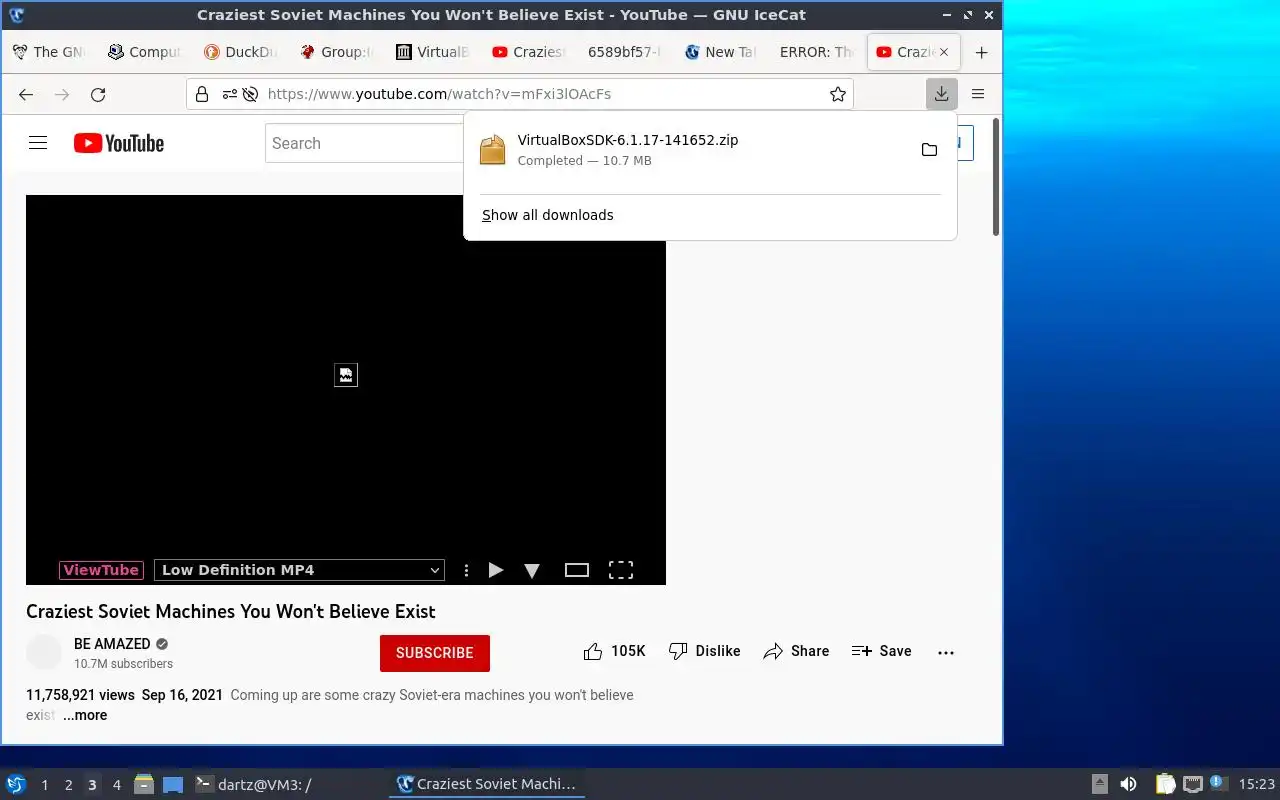
Task: Bookmark this page with the star icon
Action: pyautogui.click(x=838, y=94)
